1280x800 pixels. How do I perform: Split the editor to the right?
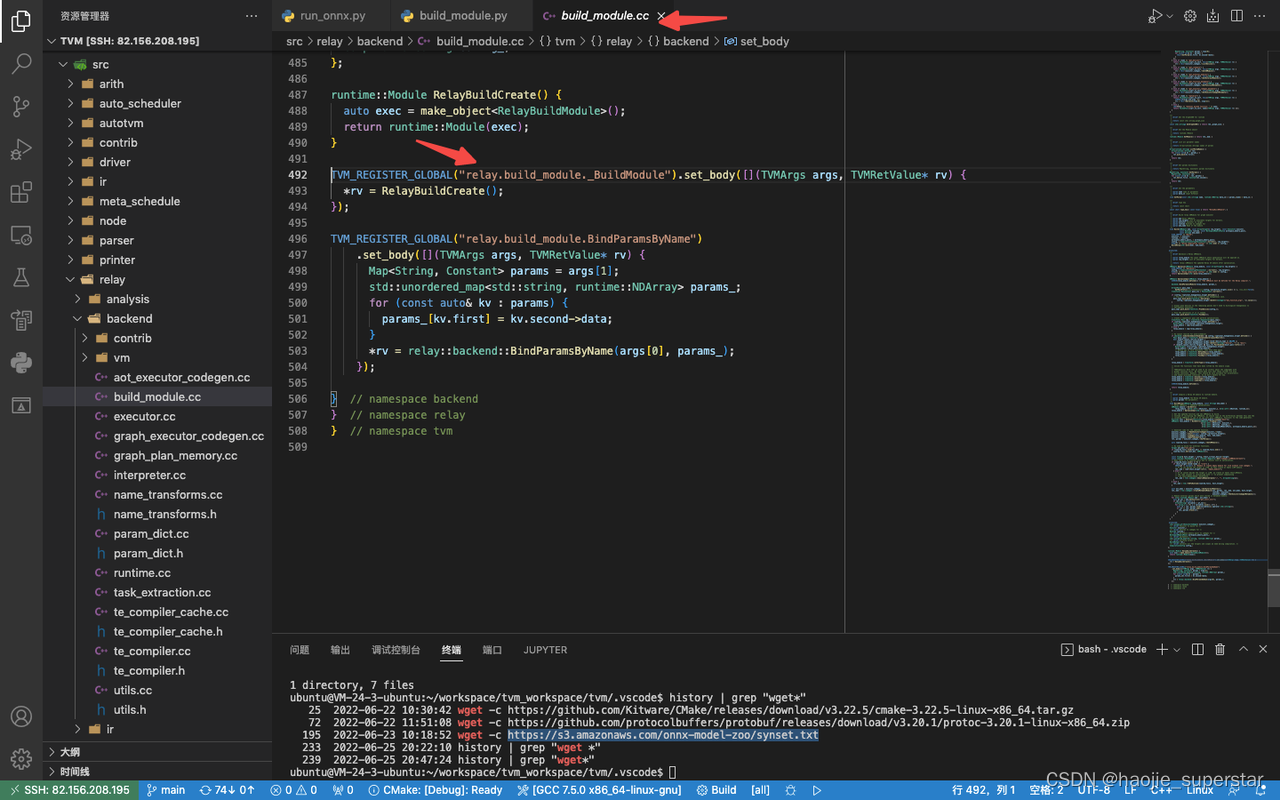click(1237, 16)
